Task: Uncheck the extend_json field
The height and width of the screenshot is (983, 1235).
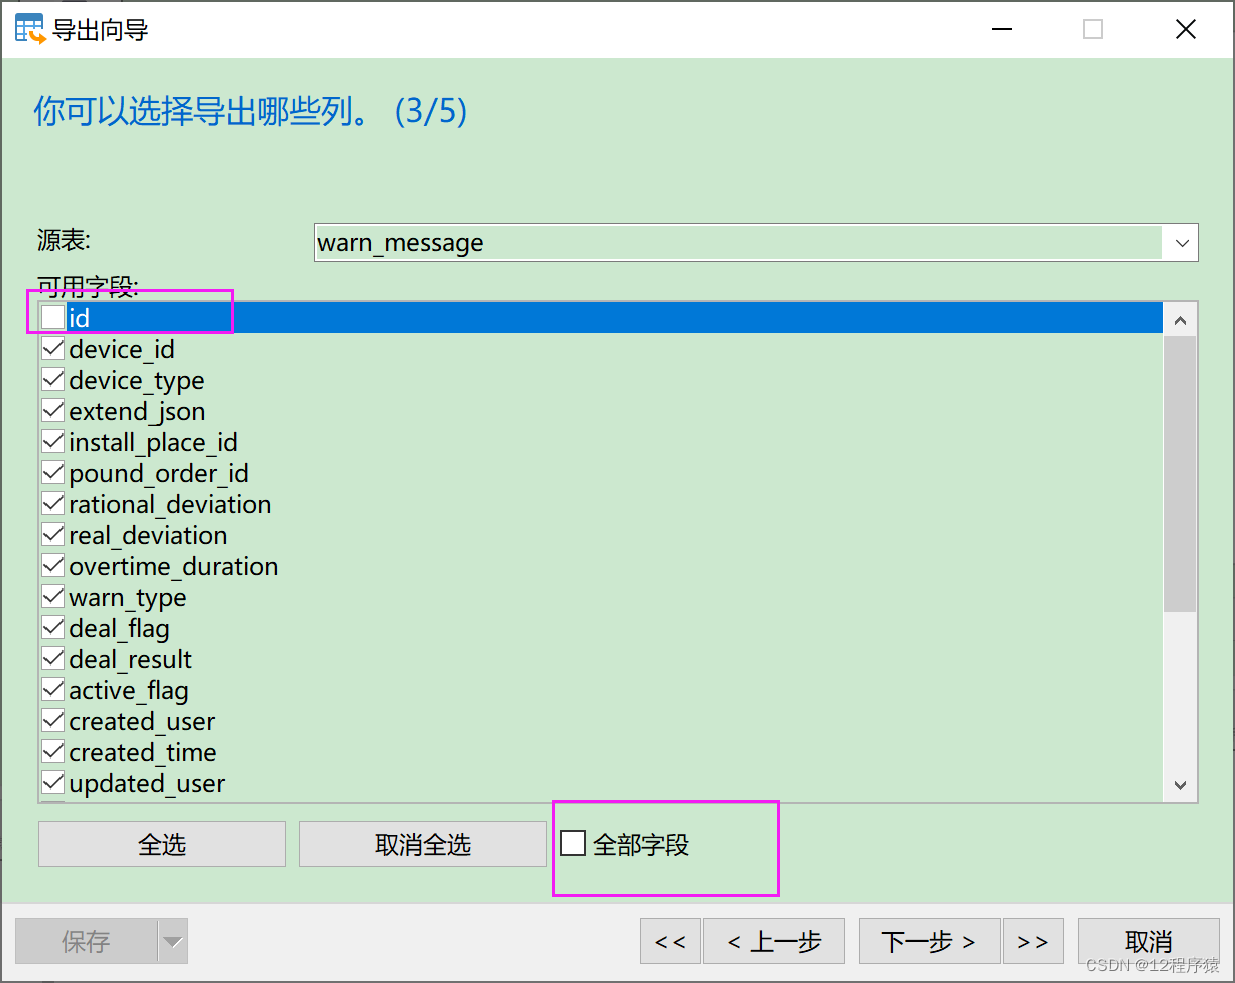Action: point(53,410)
